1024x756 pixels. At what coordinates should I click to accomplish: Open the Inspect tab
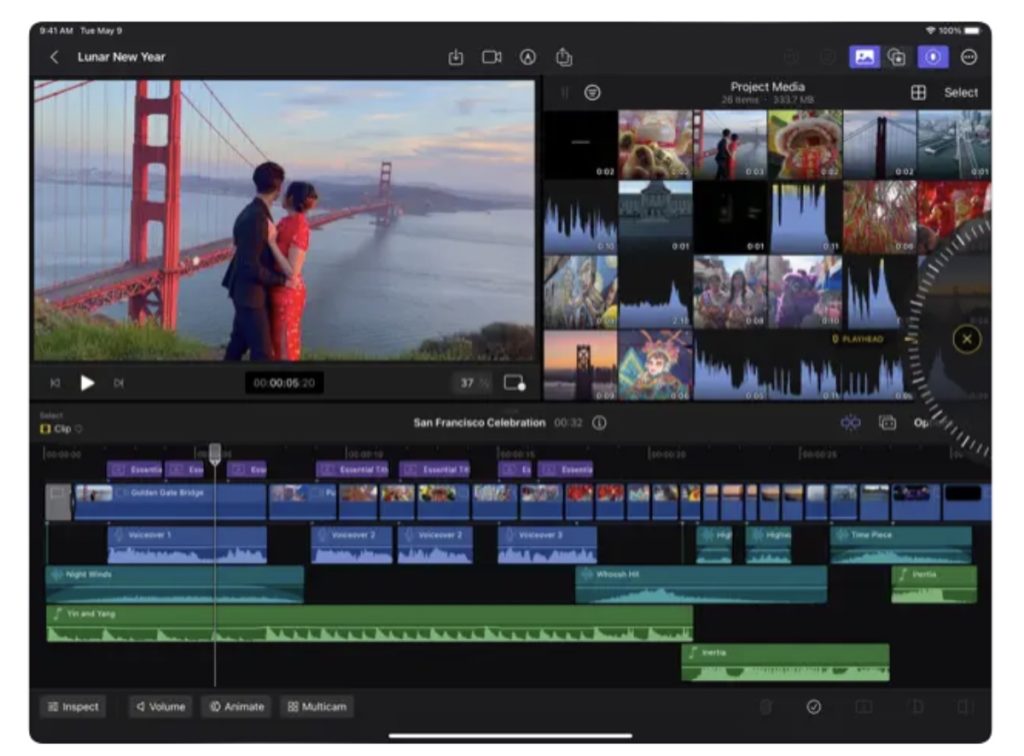click(x=73, y=707)
